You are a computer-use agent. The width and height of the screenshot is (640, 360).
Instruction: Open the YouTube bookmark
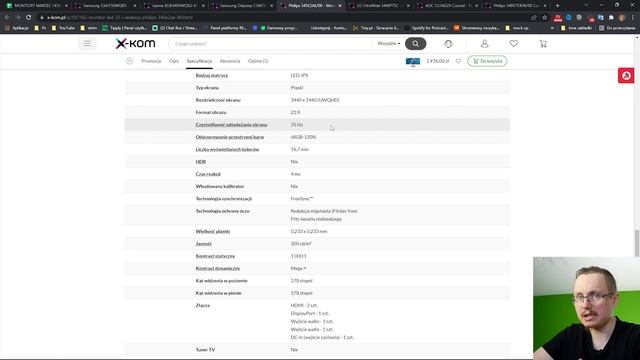(x=63, y=28)
